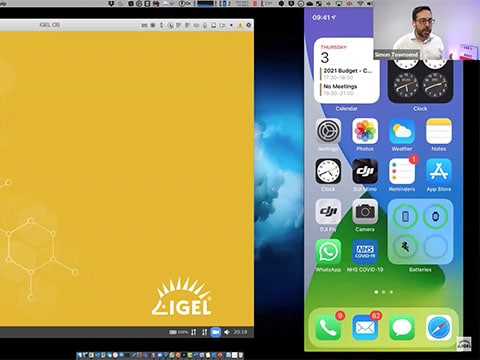Tap the Phone icon in dock

click(328, 327)
